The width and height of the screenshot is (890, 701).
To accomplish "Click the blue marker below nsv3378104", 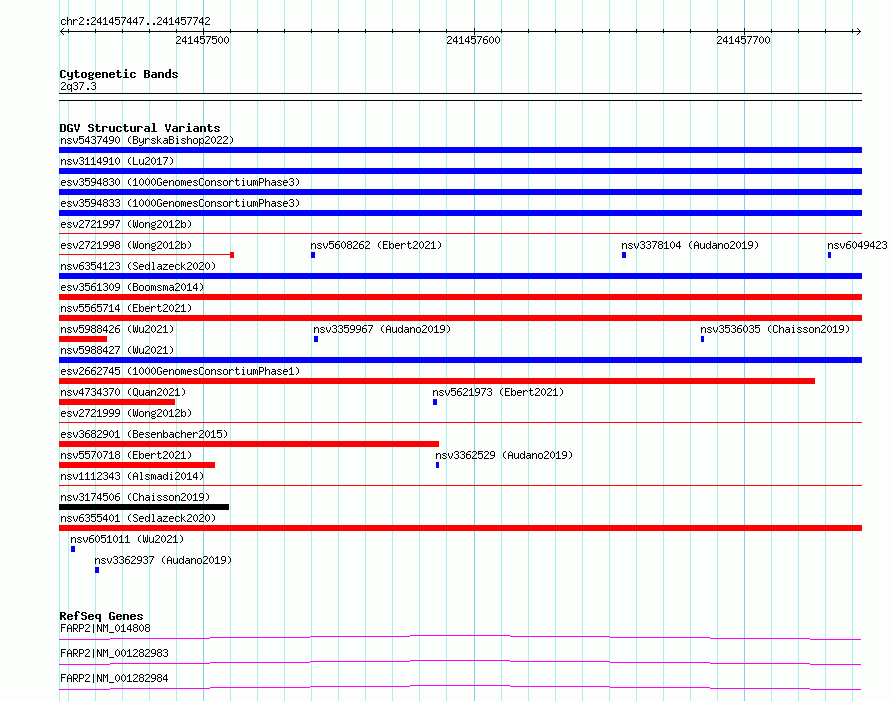I will point(624,255).
